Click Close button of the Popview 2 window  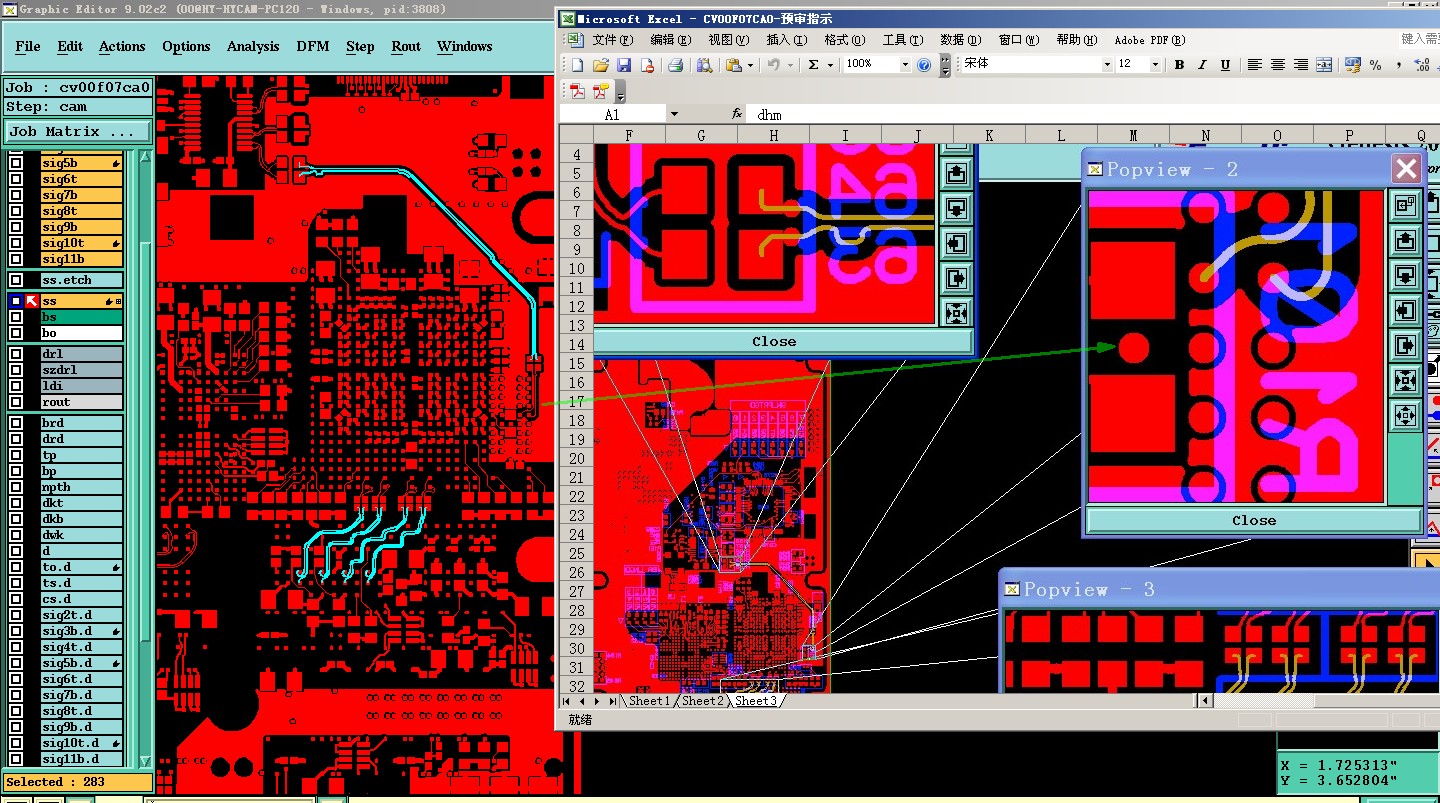click(x=1254, y=520)
